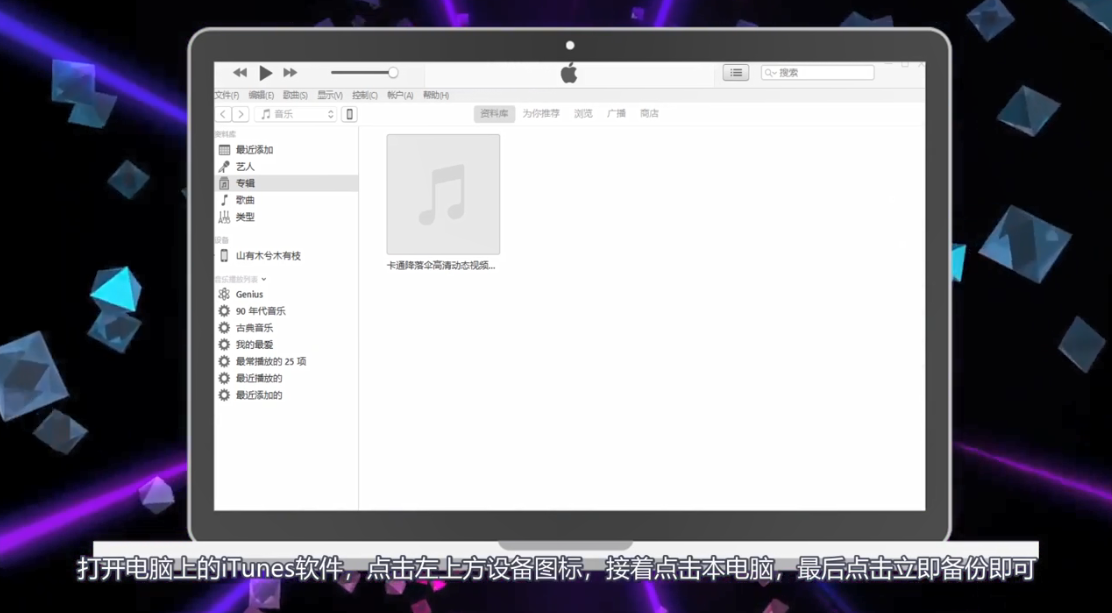Image resolution: width=1112 pixels, height=613 pixels.
Task: Open the 歌曲(S) menu
Action: (295, 95)
